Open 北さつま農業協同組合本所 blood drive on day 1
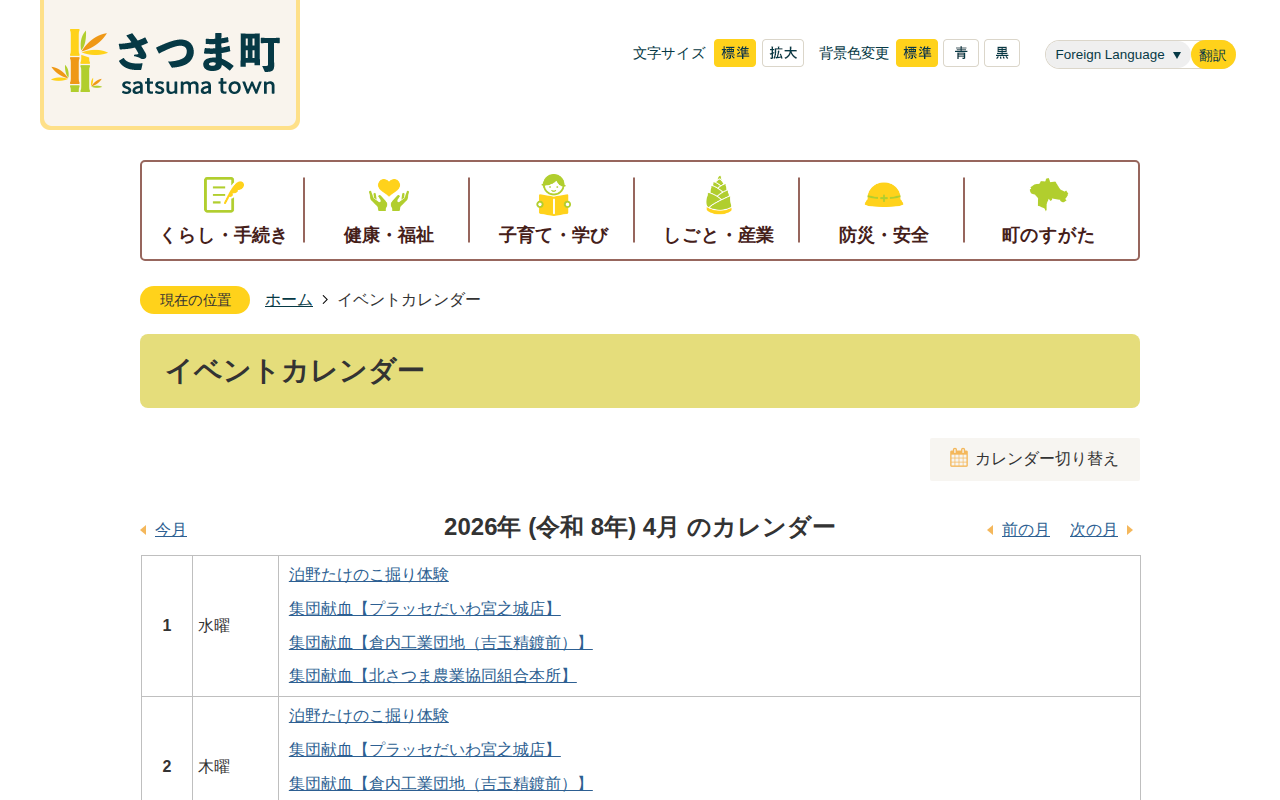 pos(433,676)
